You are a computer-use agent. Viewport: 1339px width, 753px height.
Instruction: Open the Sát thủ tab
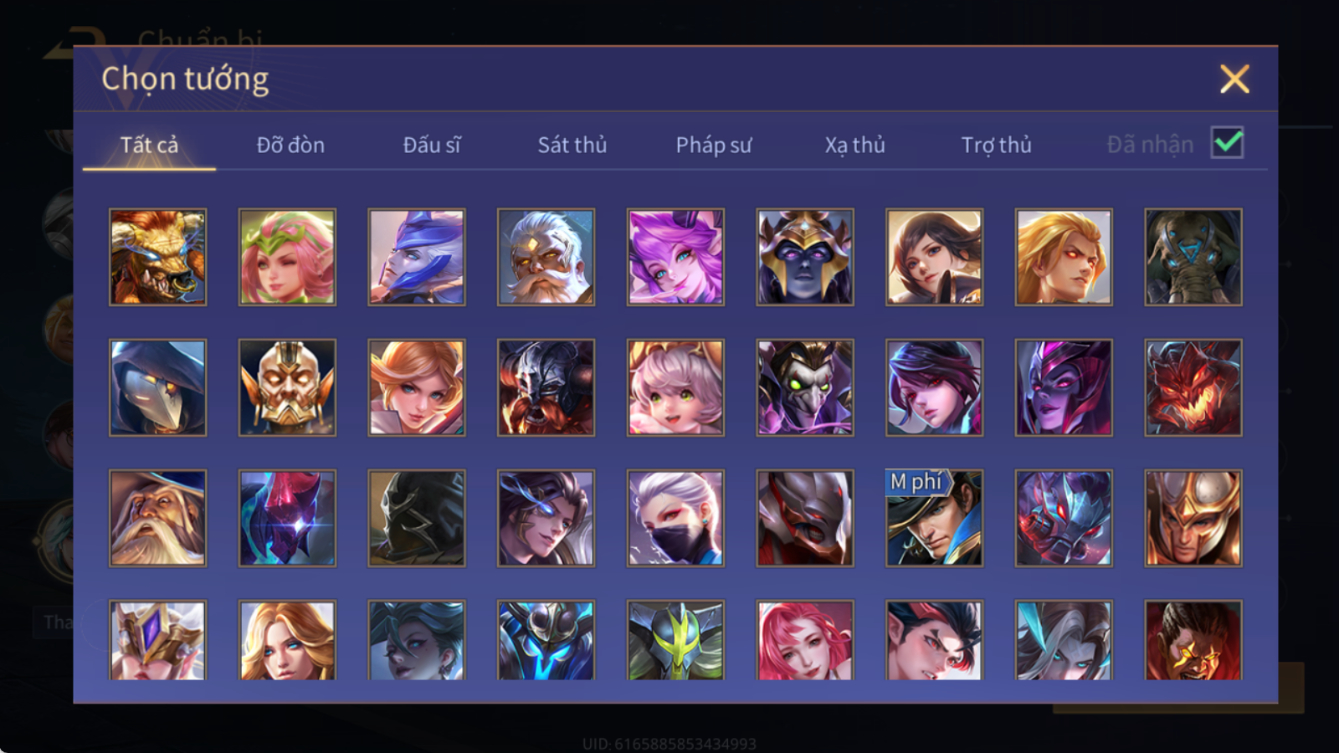coord(572,145)
